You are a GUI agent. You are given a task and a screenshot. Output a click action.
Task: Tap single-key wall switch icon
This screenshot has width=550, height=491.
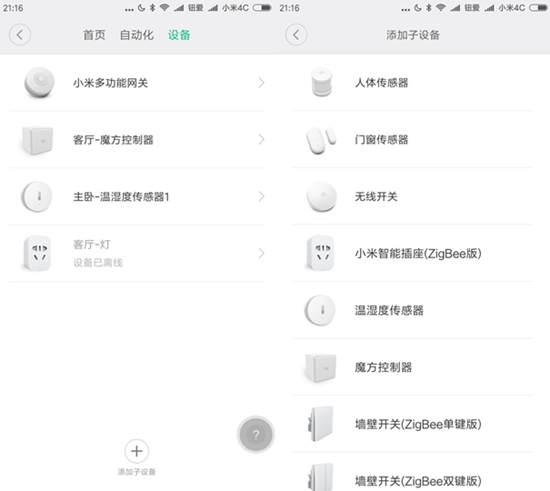321,424
